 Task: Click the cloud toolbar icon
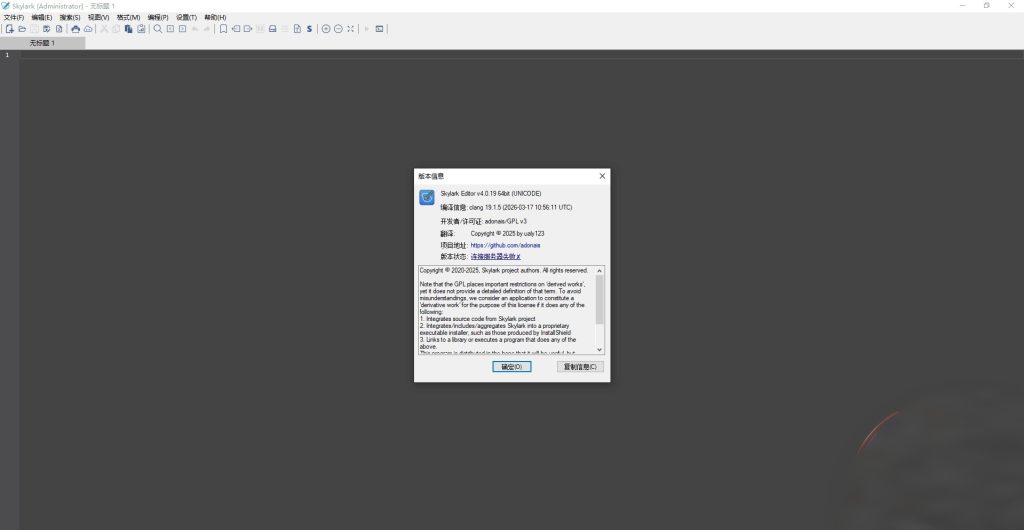pyautogui.click(x=88, y=29)
